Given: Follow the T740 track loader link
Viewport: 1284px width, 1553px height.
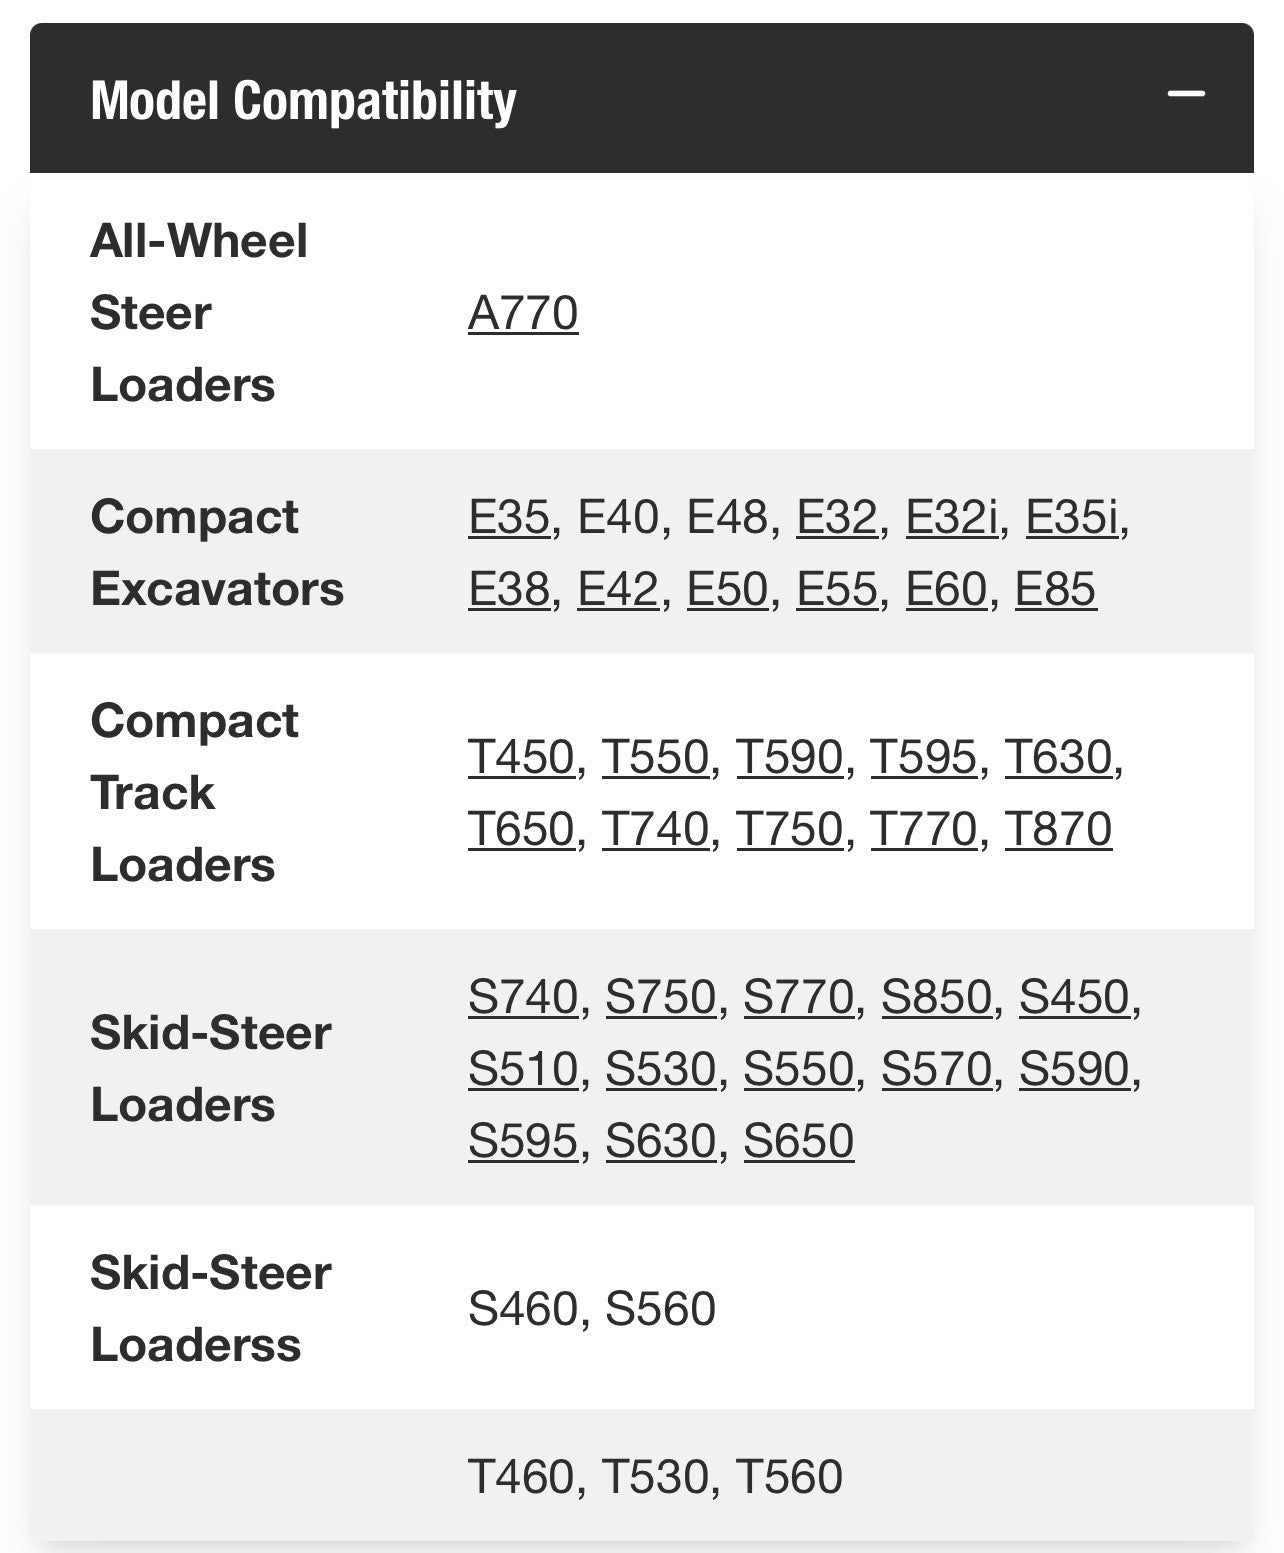Looking at the screenshot, I should 655,830.
